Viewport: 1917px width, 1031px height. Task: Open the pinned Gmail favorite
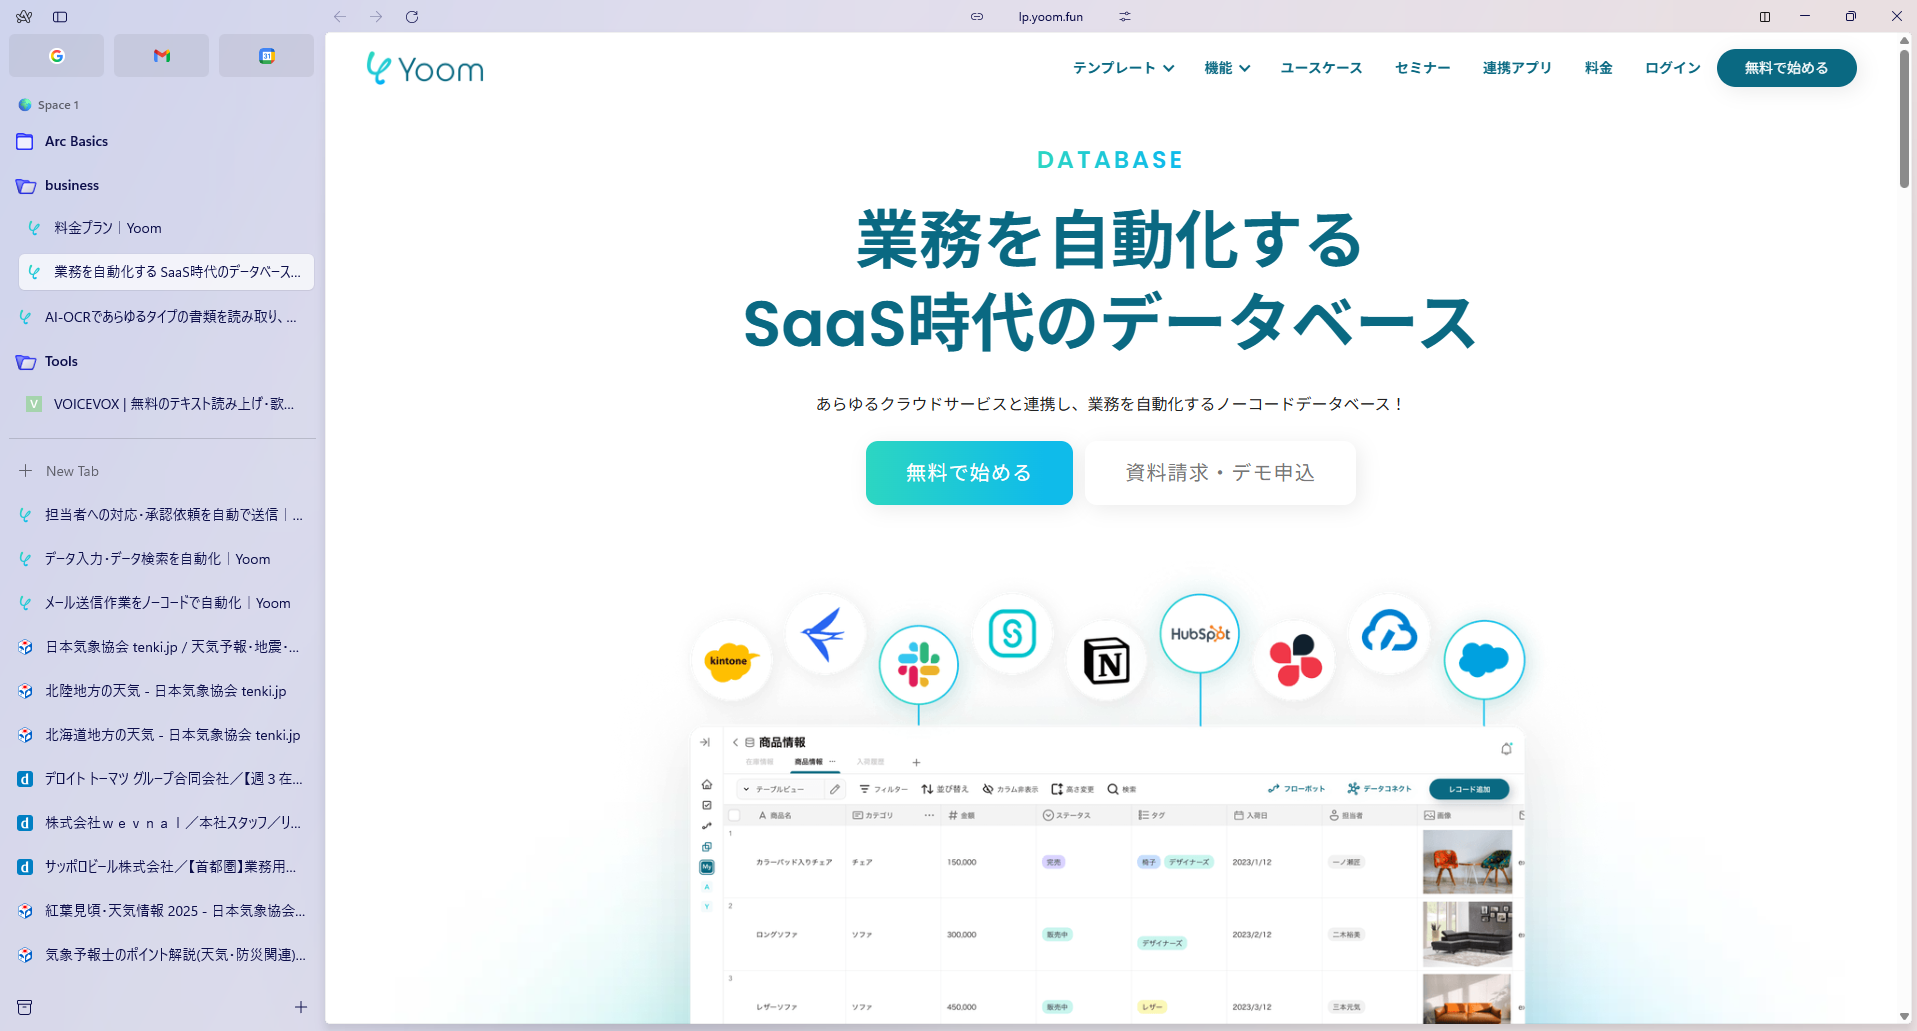coord(162,56)
